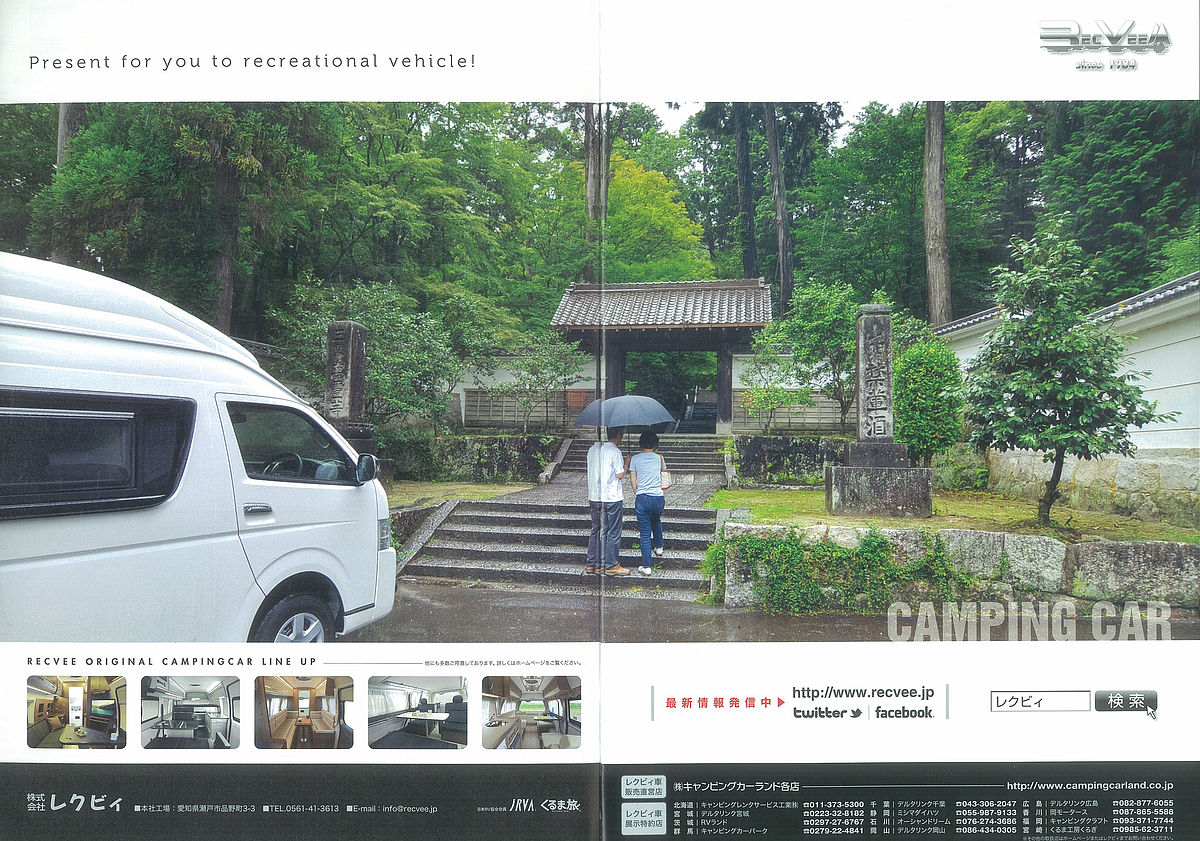Click the TEL.0561-41-3613 phone number
Image resolution: width=1200 pixels, height=841 pixels.
coord(300,808)
